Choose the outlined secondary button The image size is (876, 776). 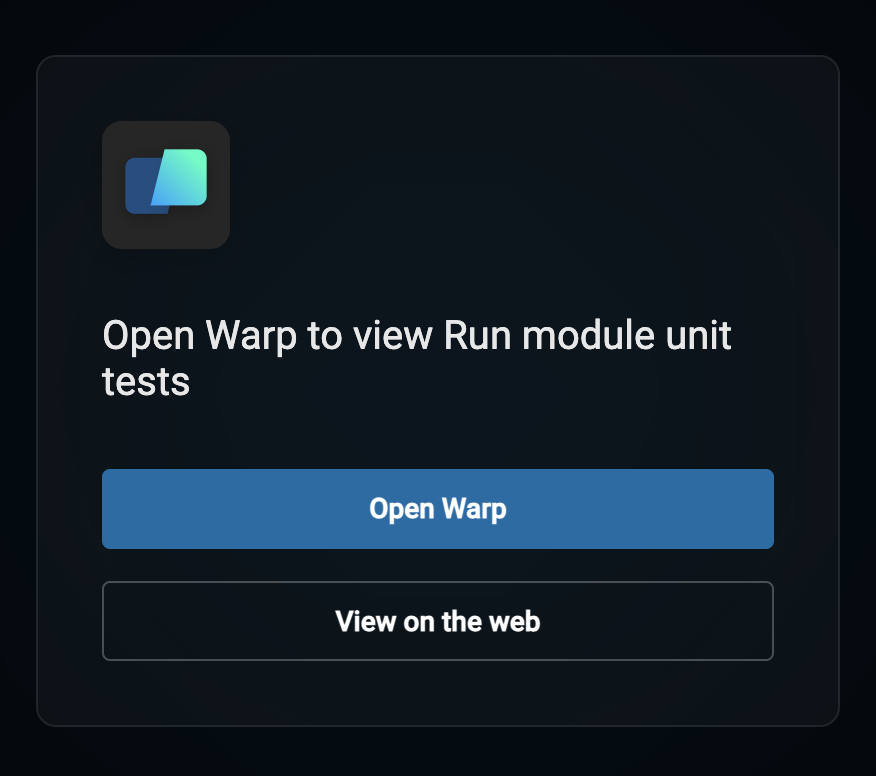pyautogui.click(x=437, y=621)
